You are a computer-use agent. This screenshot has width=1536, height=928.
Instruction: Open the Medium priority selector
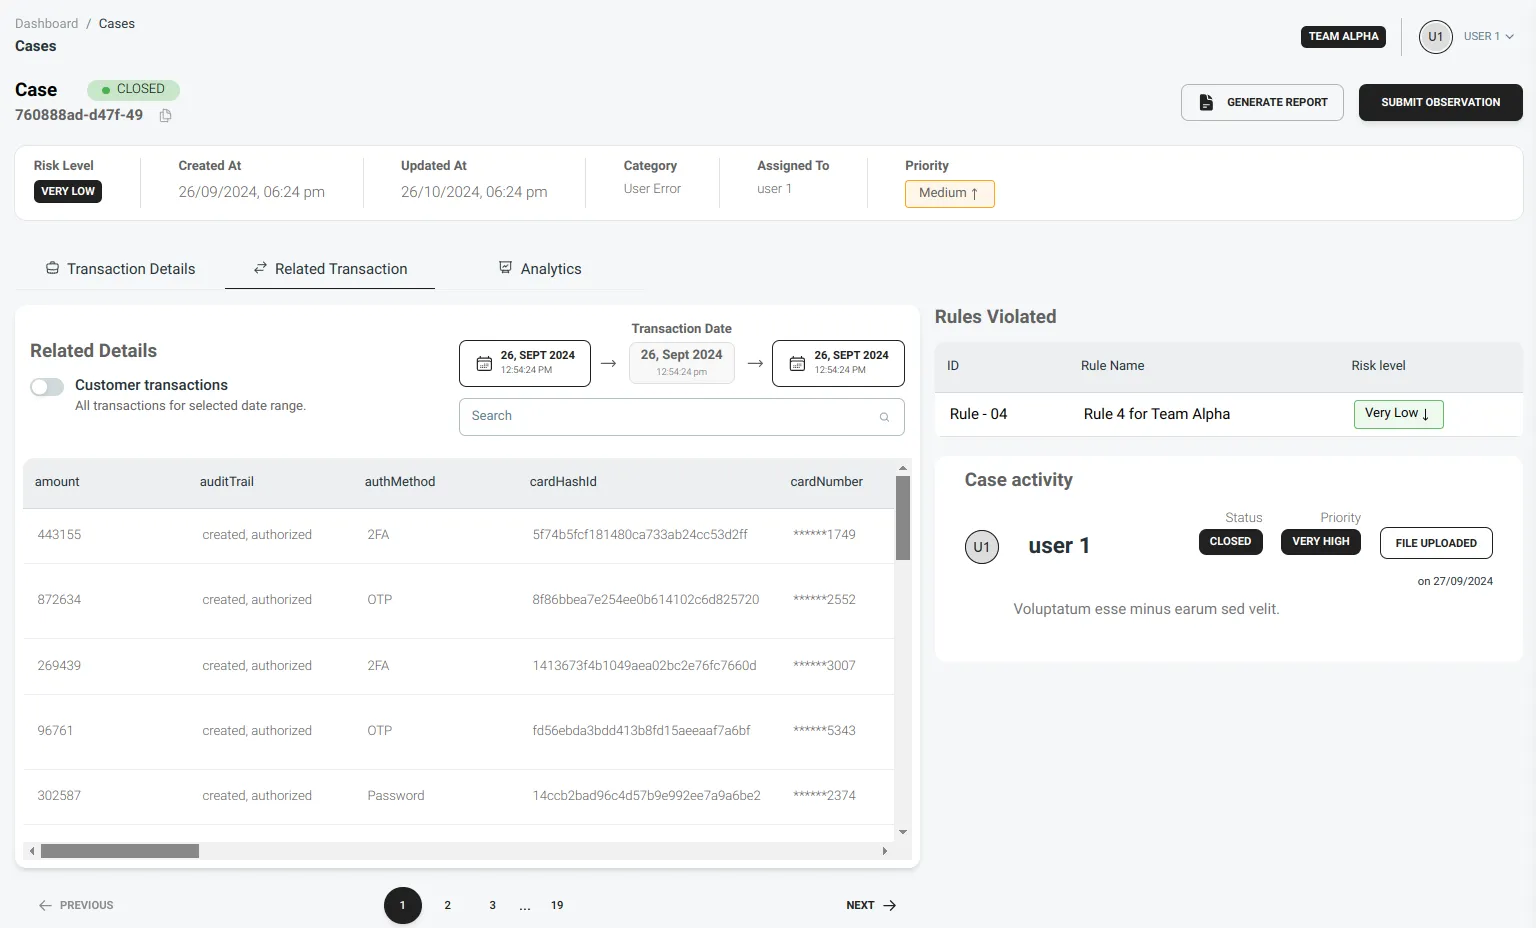(x=950, y=193)
